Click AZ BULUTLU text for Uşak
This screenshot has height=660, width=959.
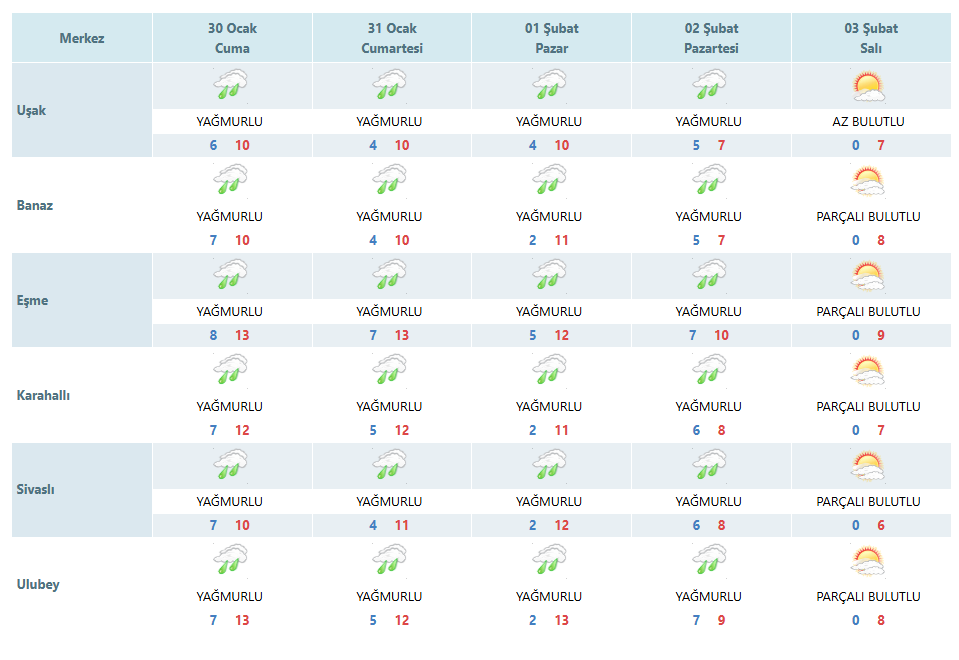click(868, 122)
